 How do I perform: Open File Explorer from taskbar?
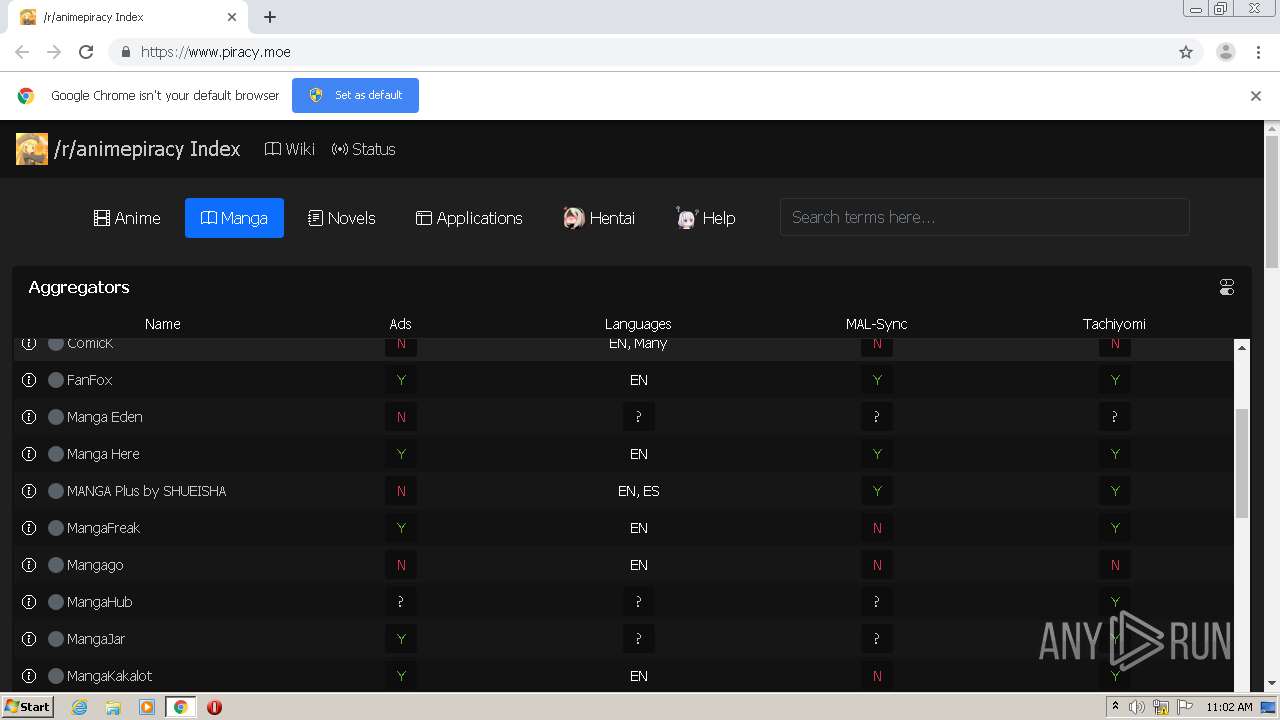point(113,707)
